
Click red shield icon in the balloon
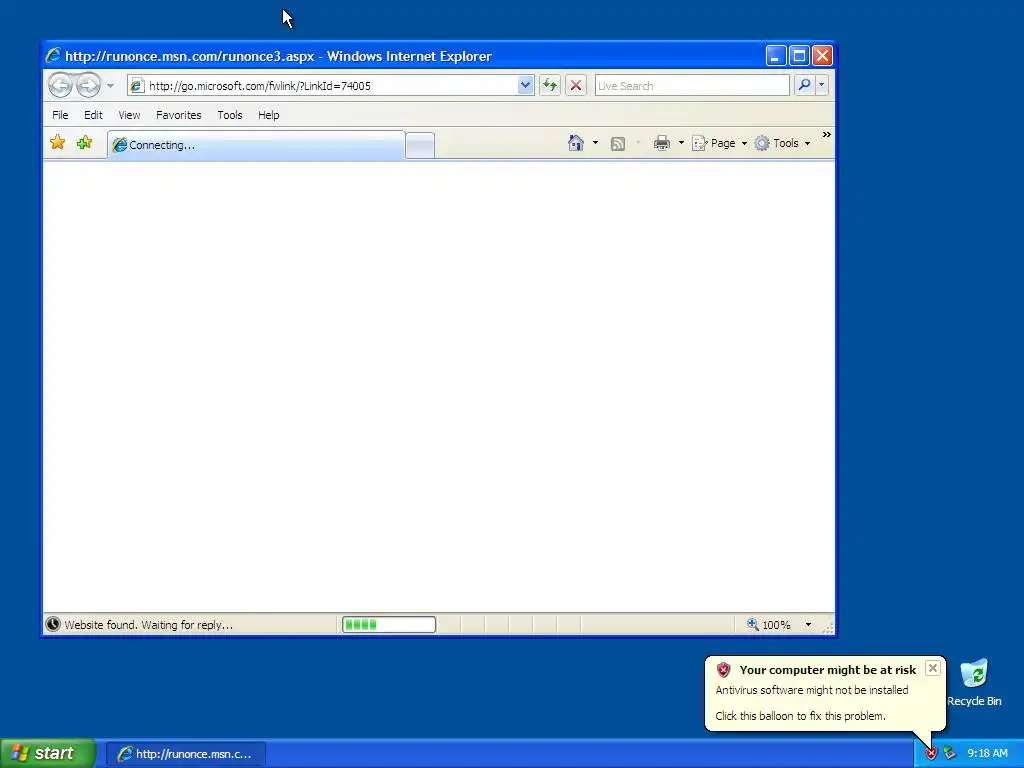pyautogui.click(x=723, y=669)
